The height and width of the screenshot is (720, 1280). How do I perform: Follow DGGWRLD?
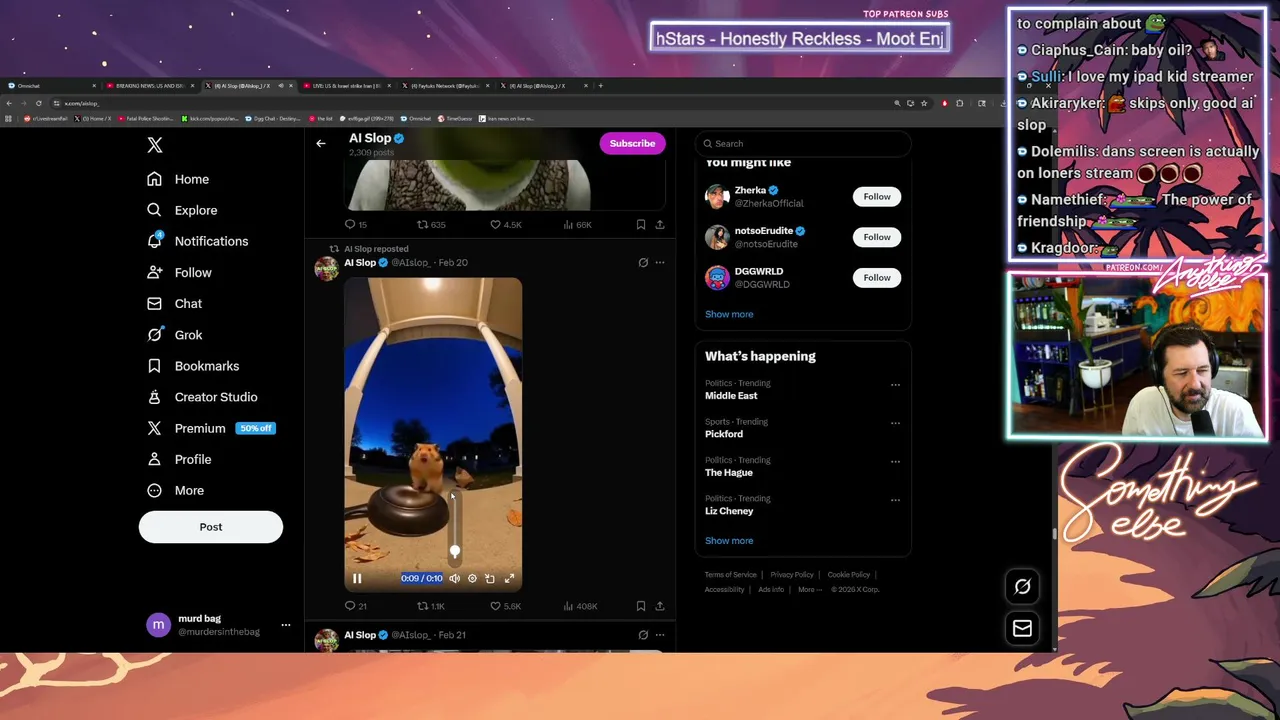[x=877, y=277]
